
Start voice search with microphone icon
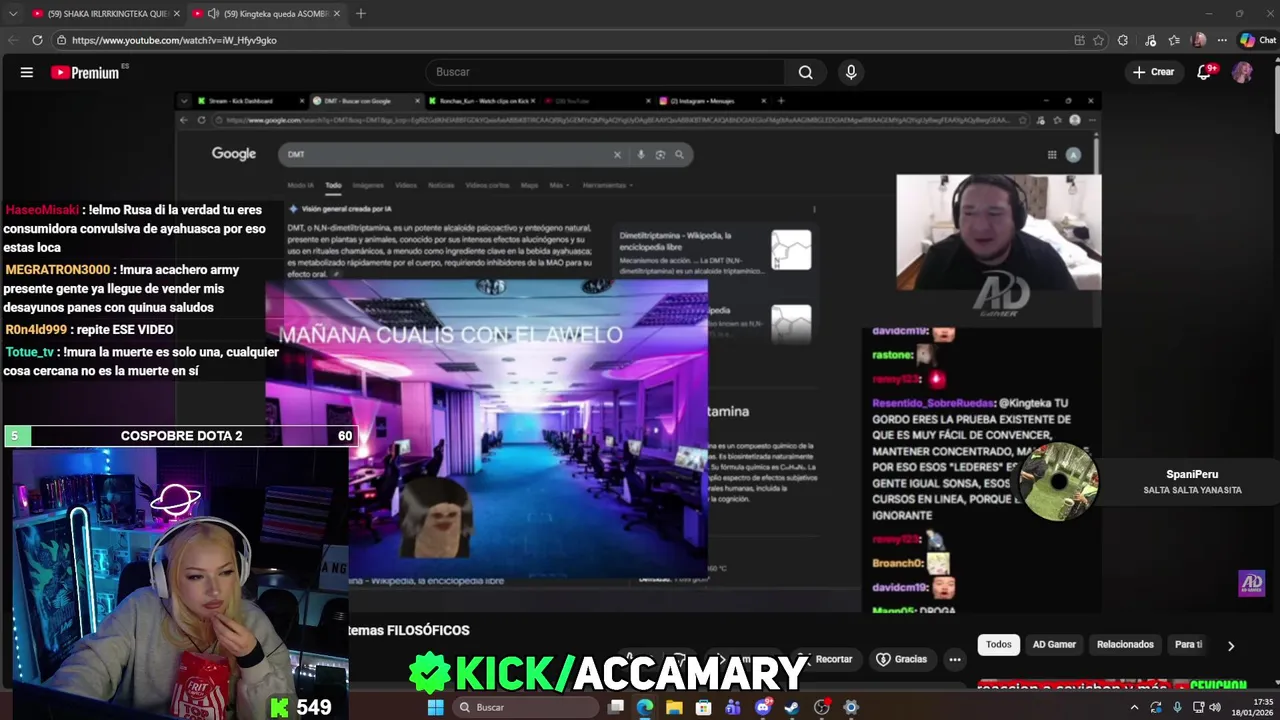(851, 72)
